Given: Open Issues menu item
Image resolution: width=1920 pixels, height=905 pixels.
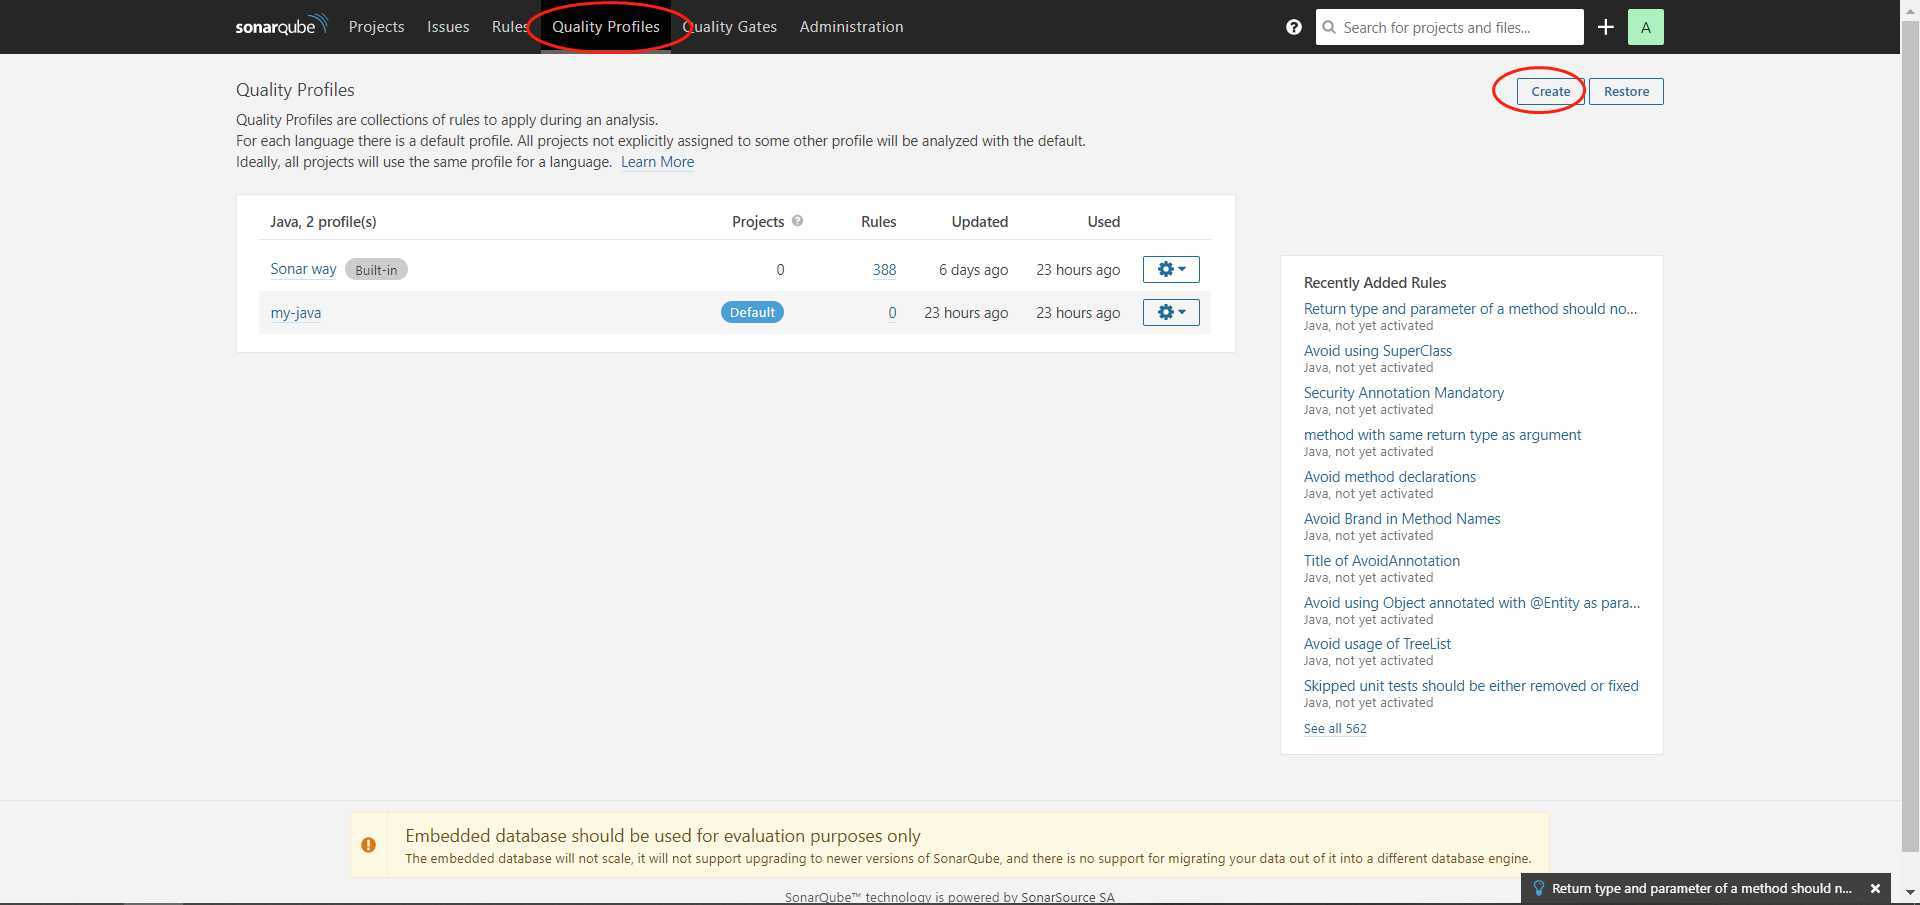Looking at the screenshot, I should (x=448, y=27).
